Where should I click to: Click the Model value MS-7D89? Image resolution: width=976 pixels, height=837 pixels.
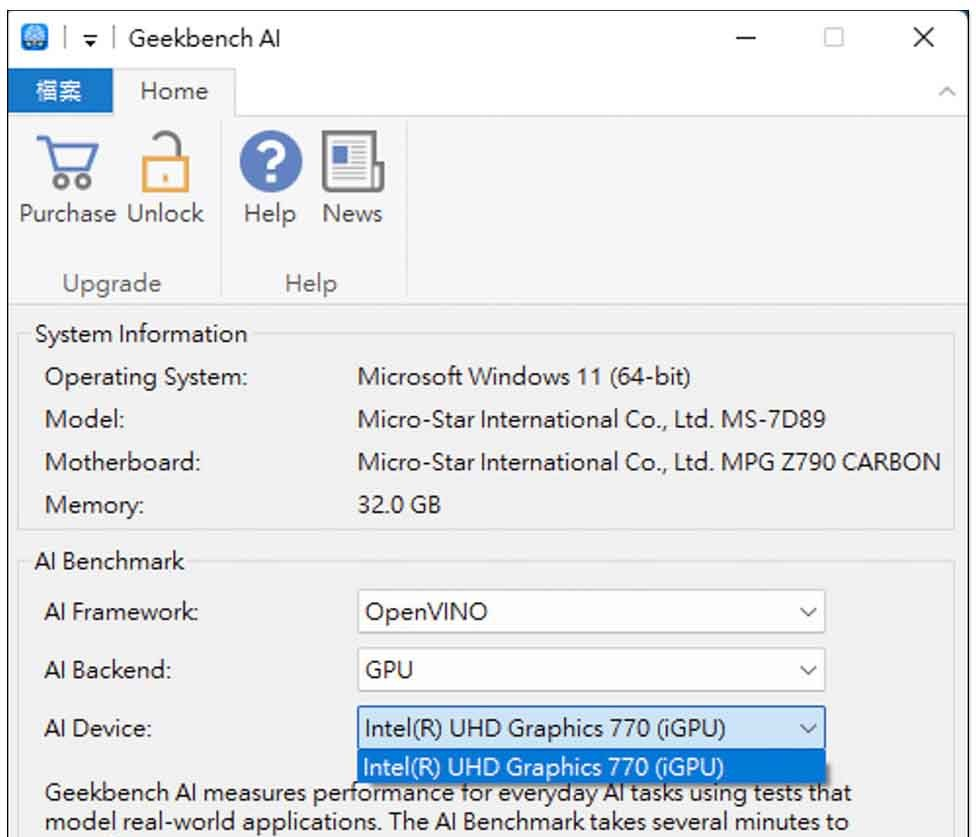pyautogui.click(x=591, y=419)
